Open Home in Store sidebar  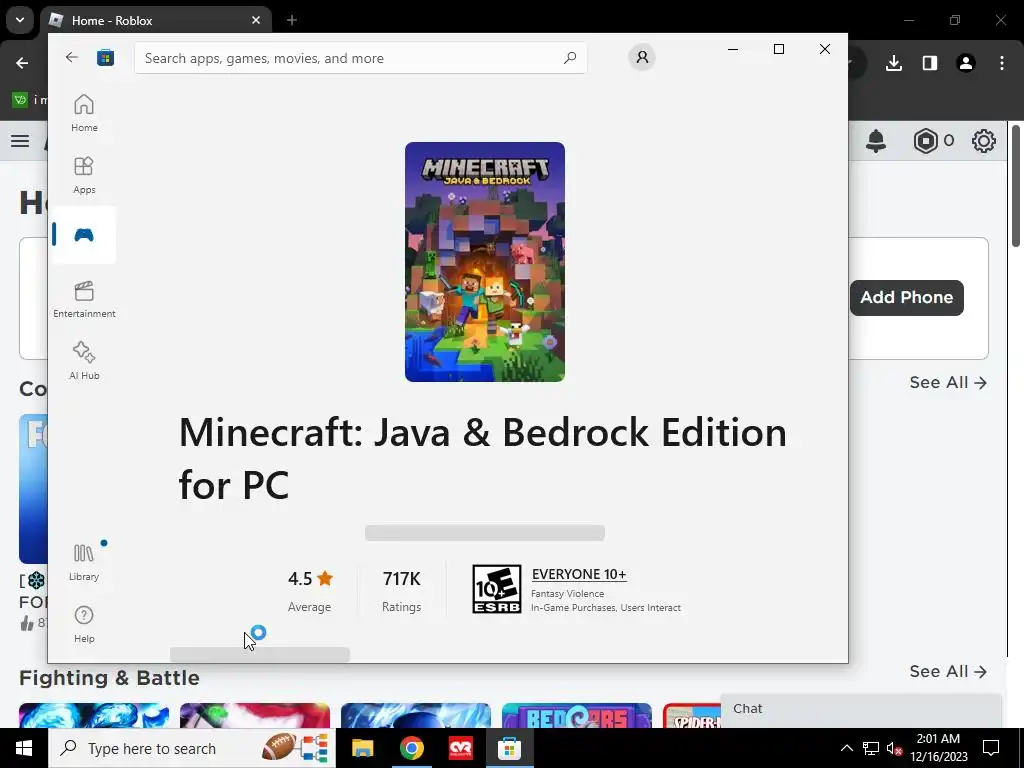click(84, 113)
